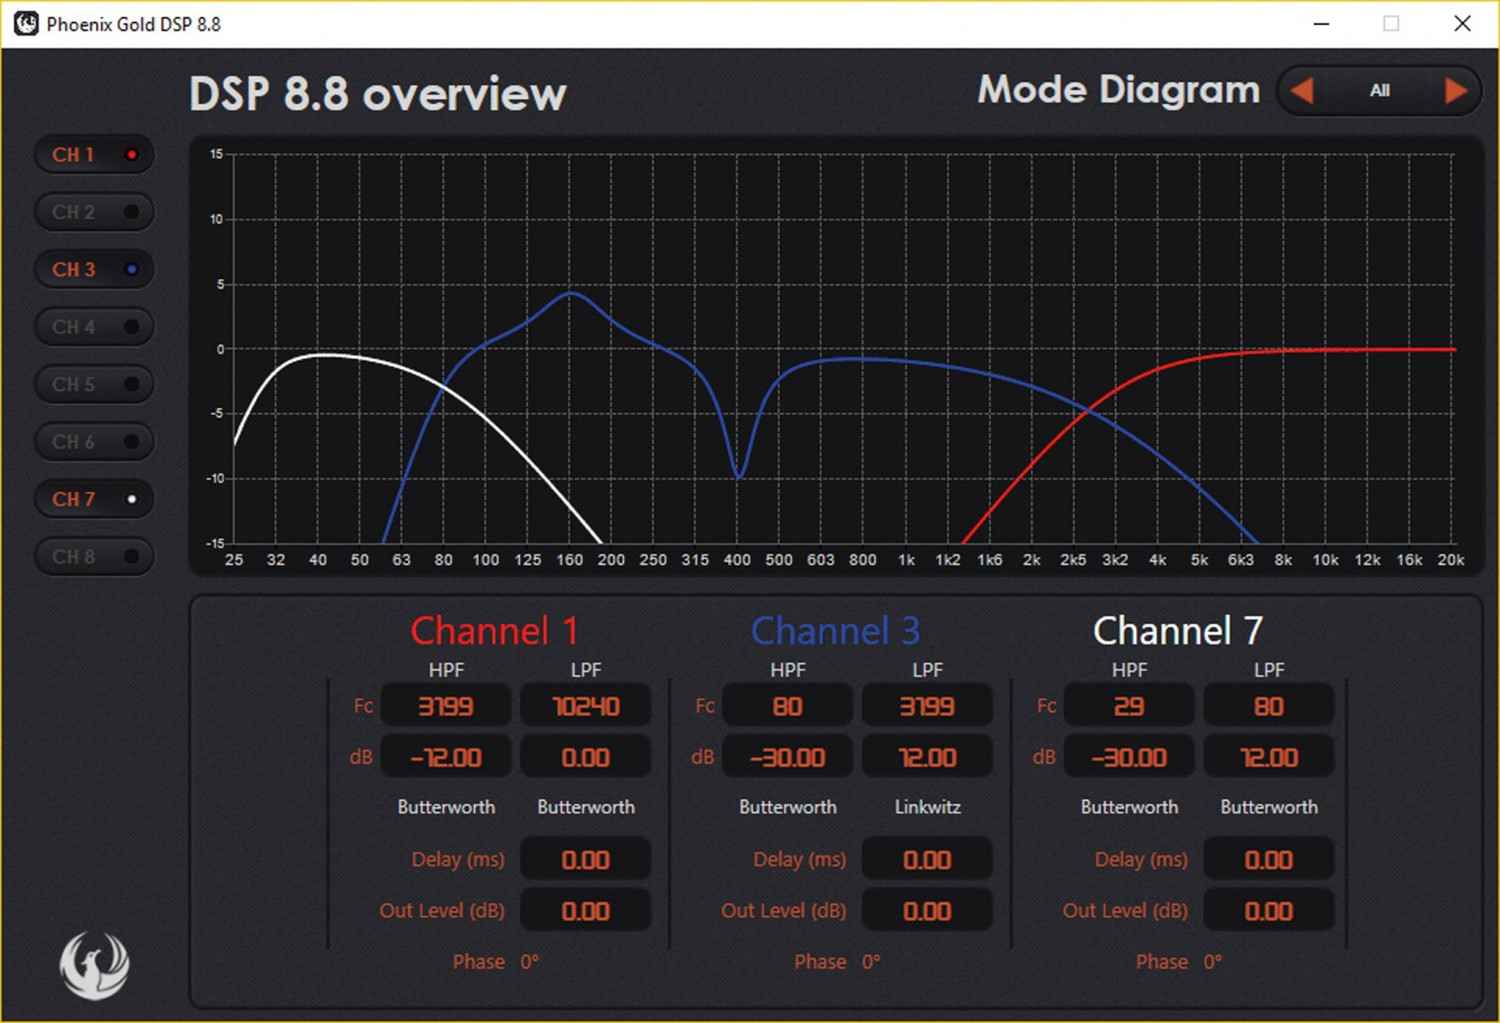Select Channel 7 LPF Fc value 80
Image resolution: width=1500 pixels, height=1023 pixels.
(x=1269, y=706)
